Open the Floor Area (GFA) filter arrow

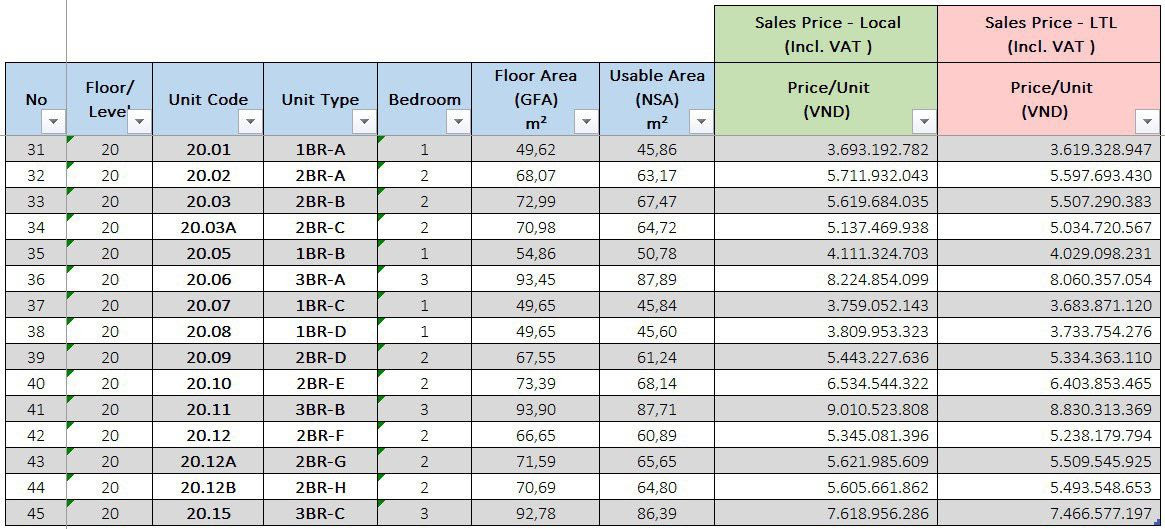586,121
